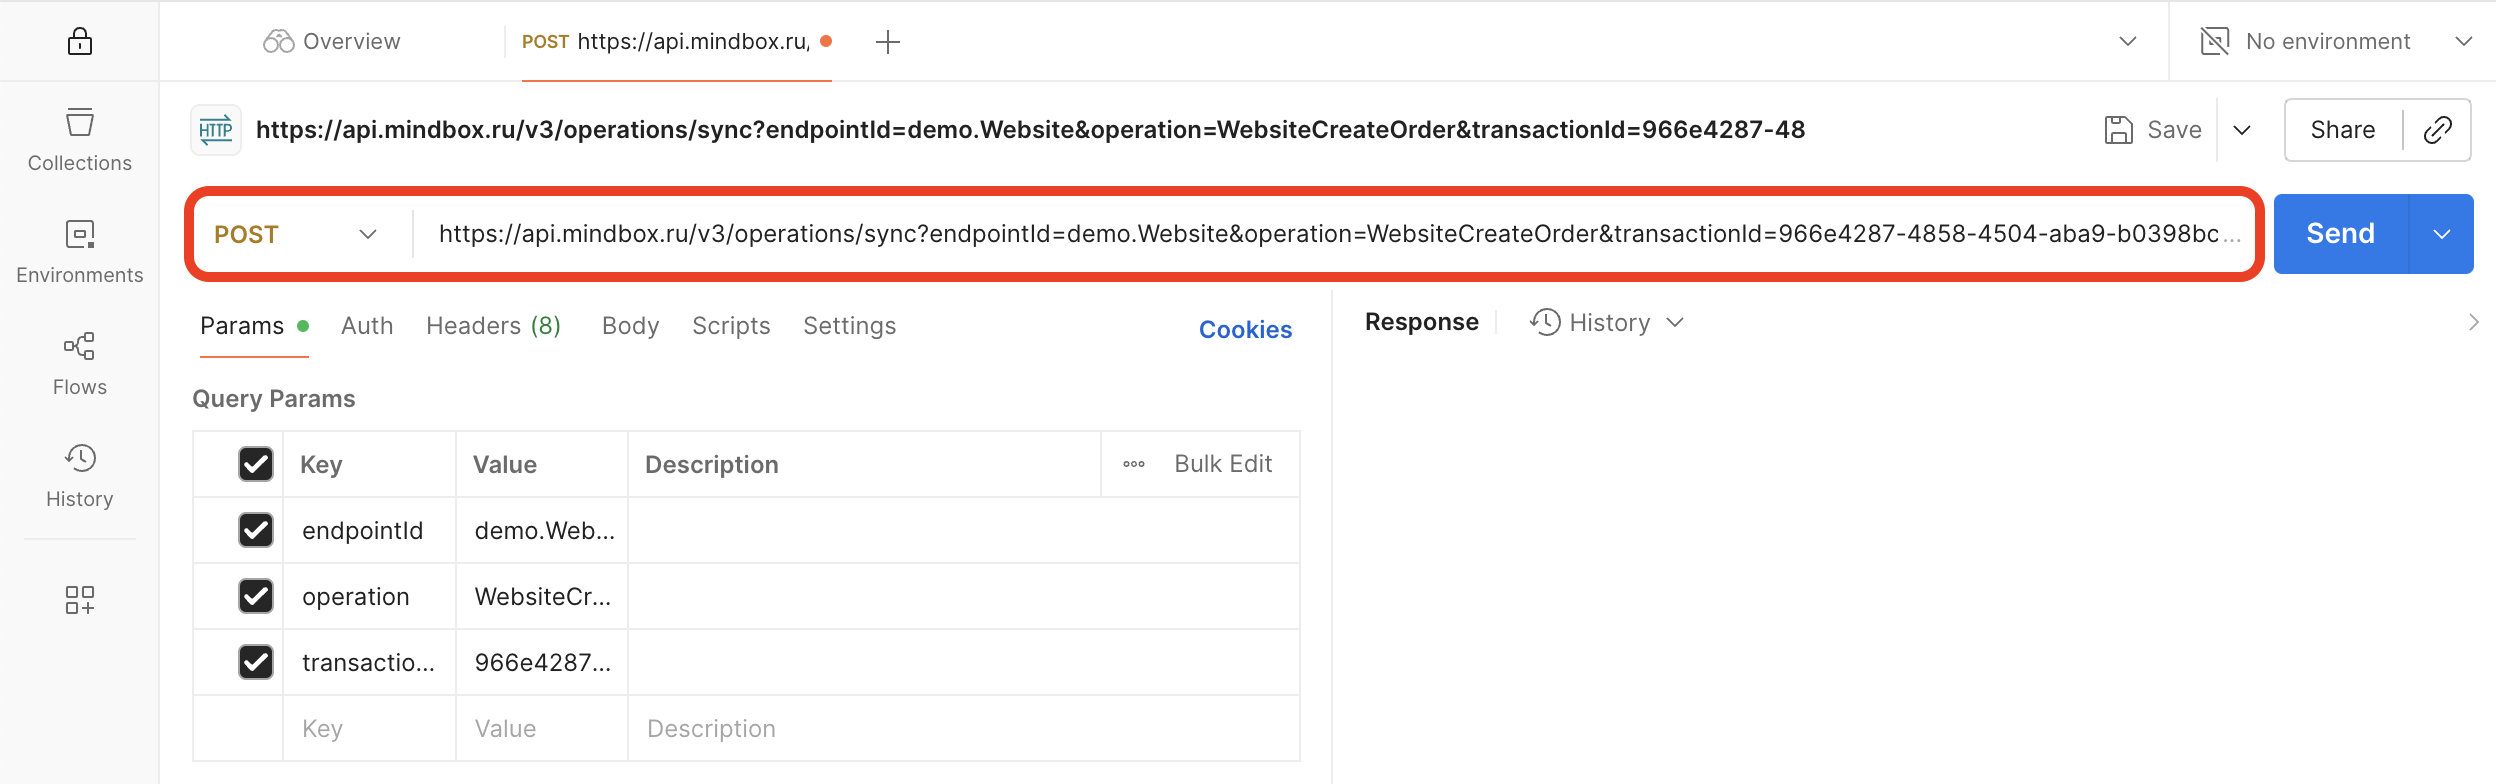This screenshot has width=2496, height=784.
Task: Click the lock icon at top of sidebar
Action: tap(80, 41)
